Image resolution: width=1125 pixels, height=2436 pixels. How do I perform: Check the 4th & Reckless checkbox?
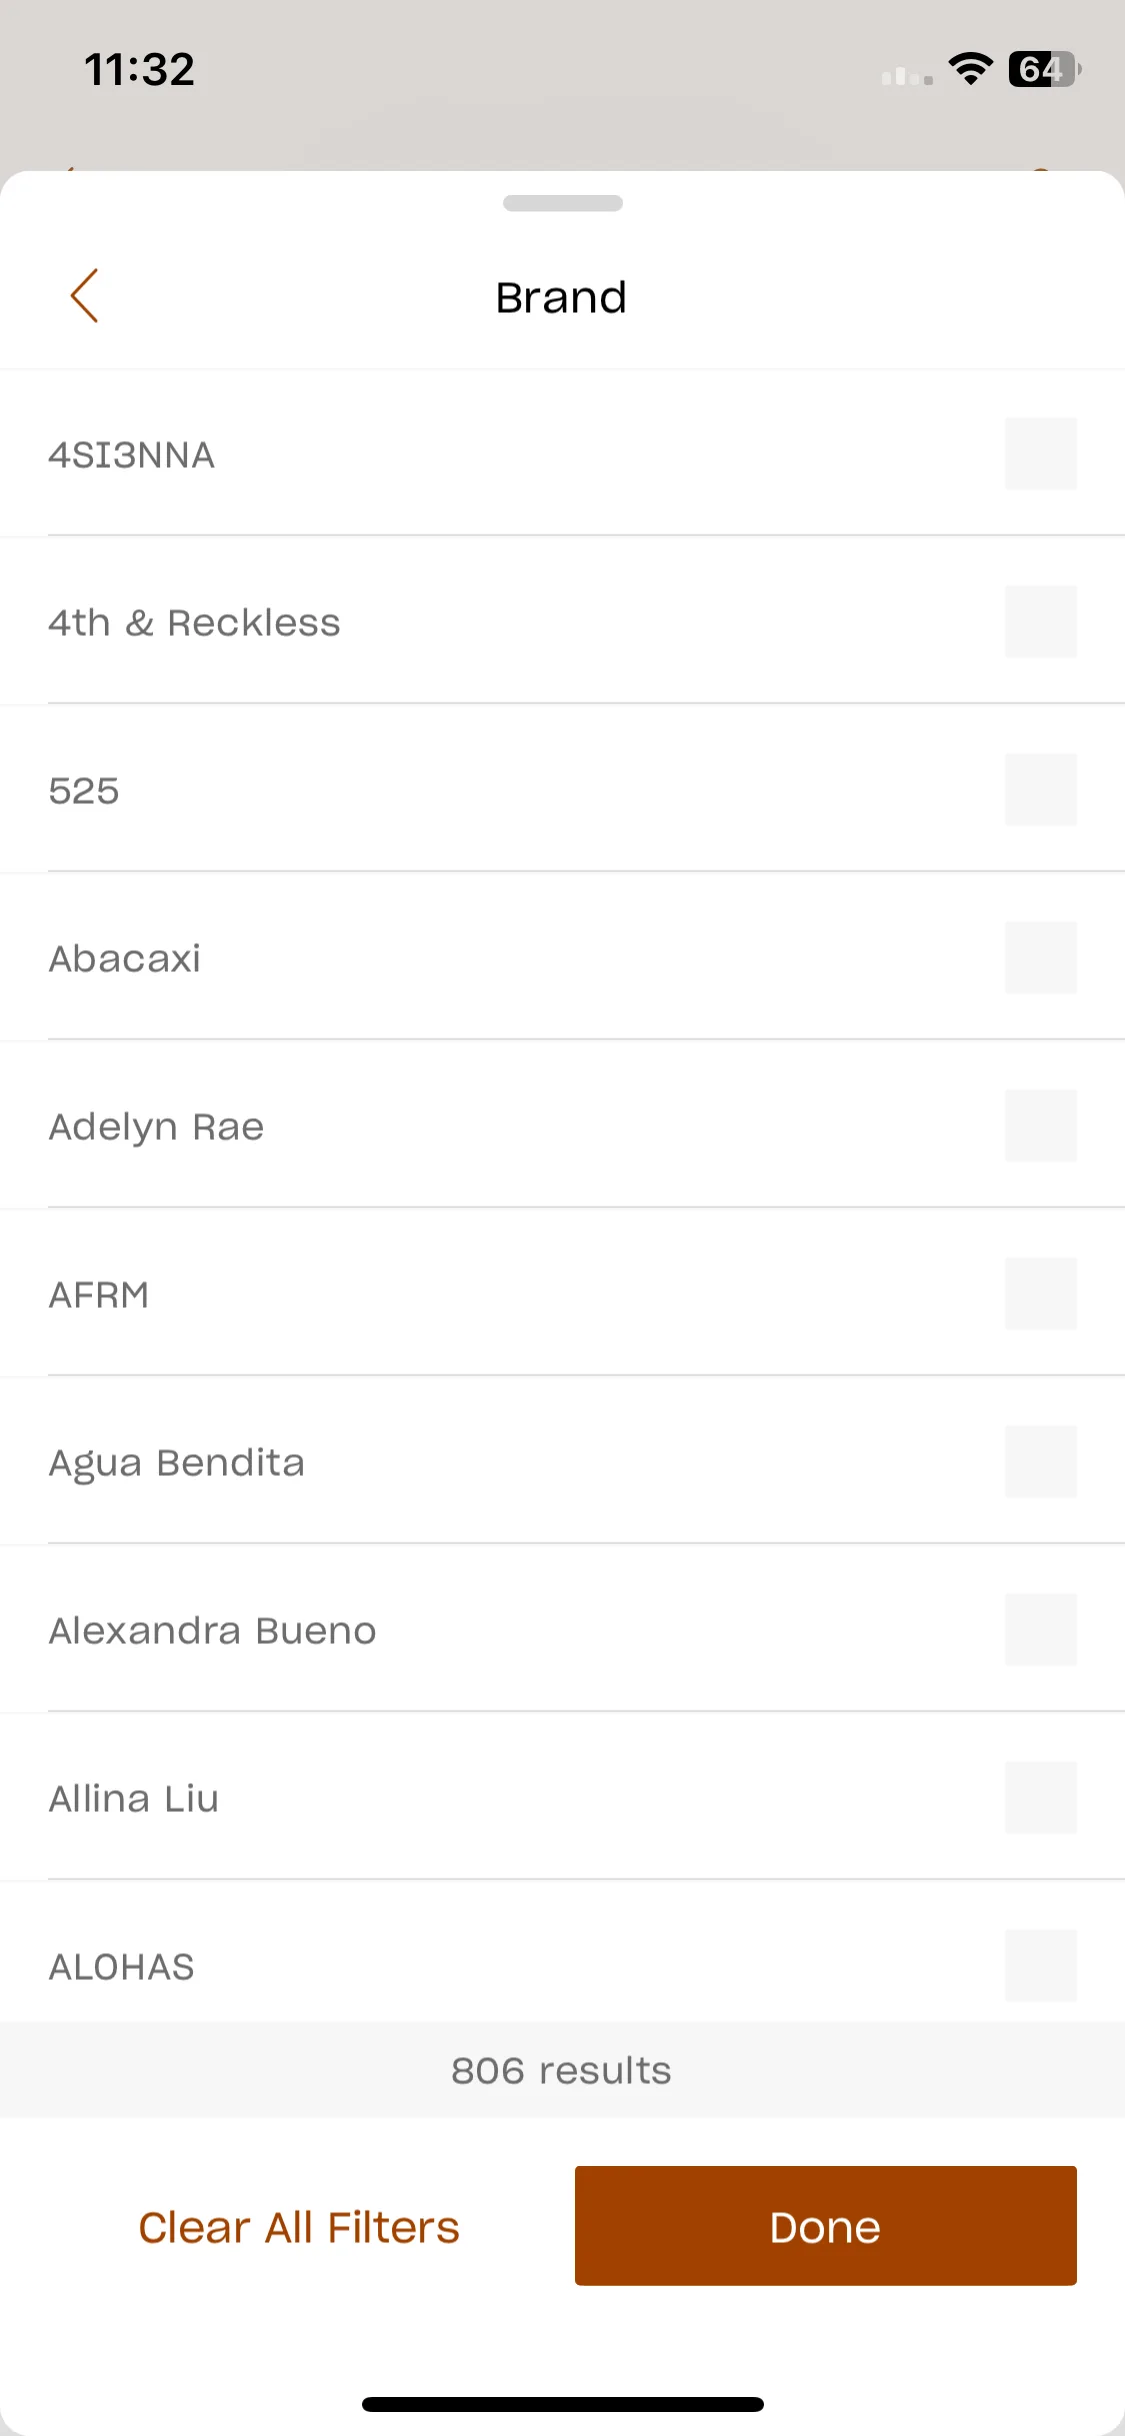1041,622
